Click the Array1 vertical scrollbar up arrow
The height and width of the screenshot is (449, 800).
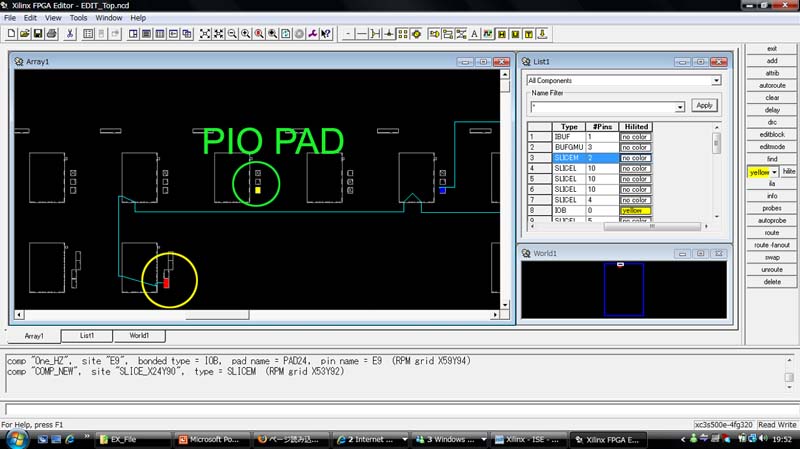click(505, 74)
